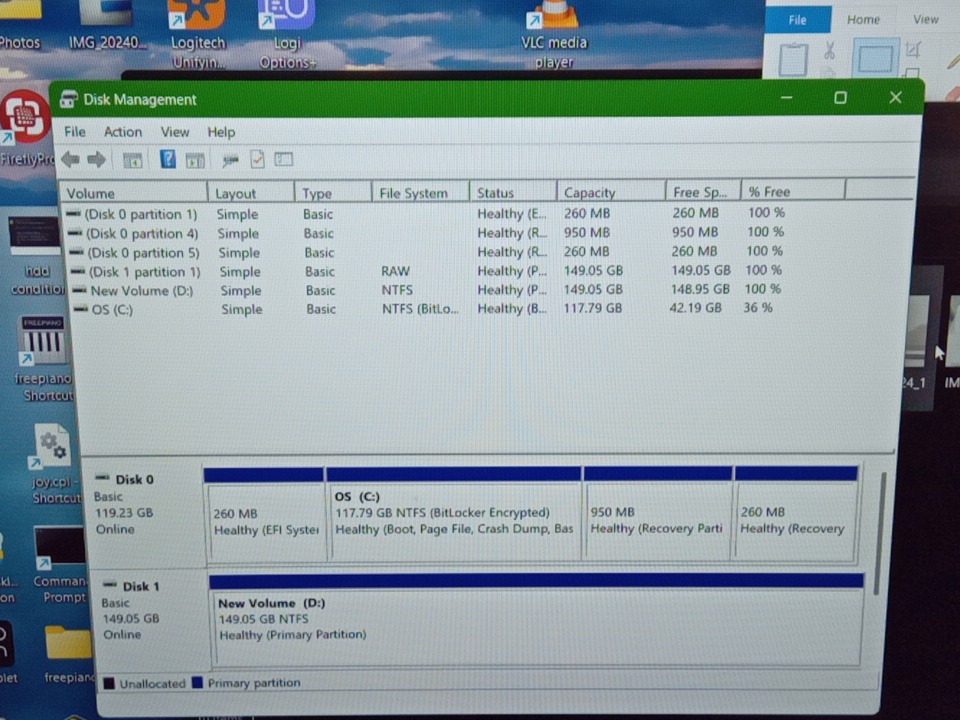Click the RAW file system cell

click(x=396, y=271)
